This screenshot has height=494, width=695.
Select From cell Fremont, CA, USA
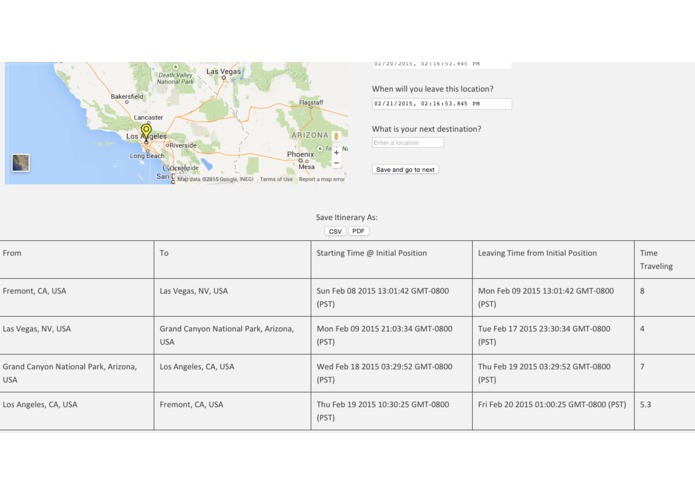pos(34,291)
